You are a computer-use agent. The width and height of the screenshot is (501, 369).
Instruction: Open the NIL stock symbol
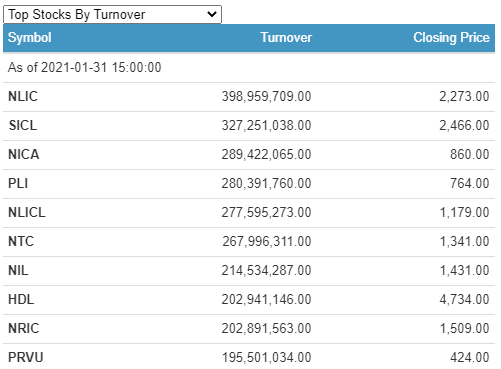(x=18, y=270)
